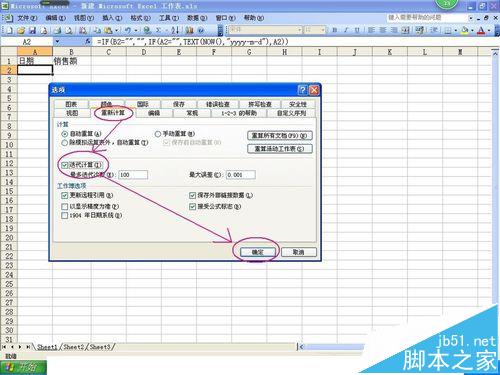Image resolution: width=500 pixels, height=375 pixels.
Task: Switch to the 视图 tab in Options
Action: point(72,113)
